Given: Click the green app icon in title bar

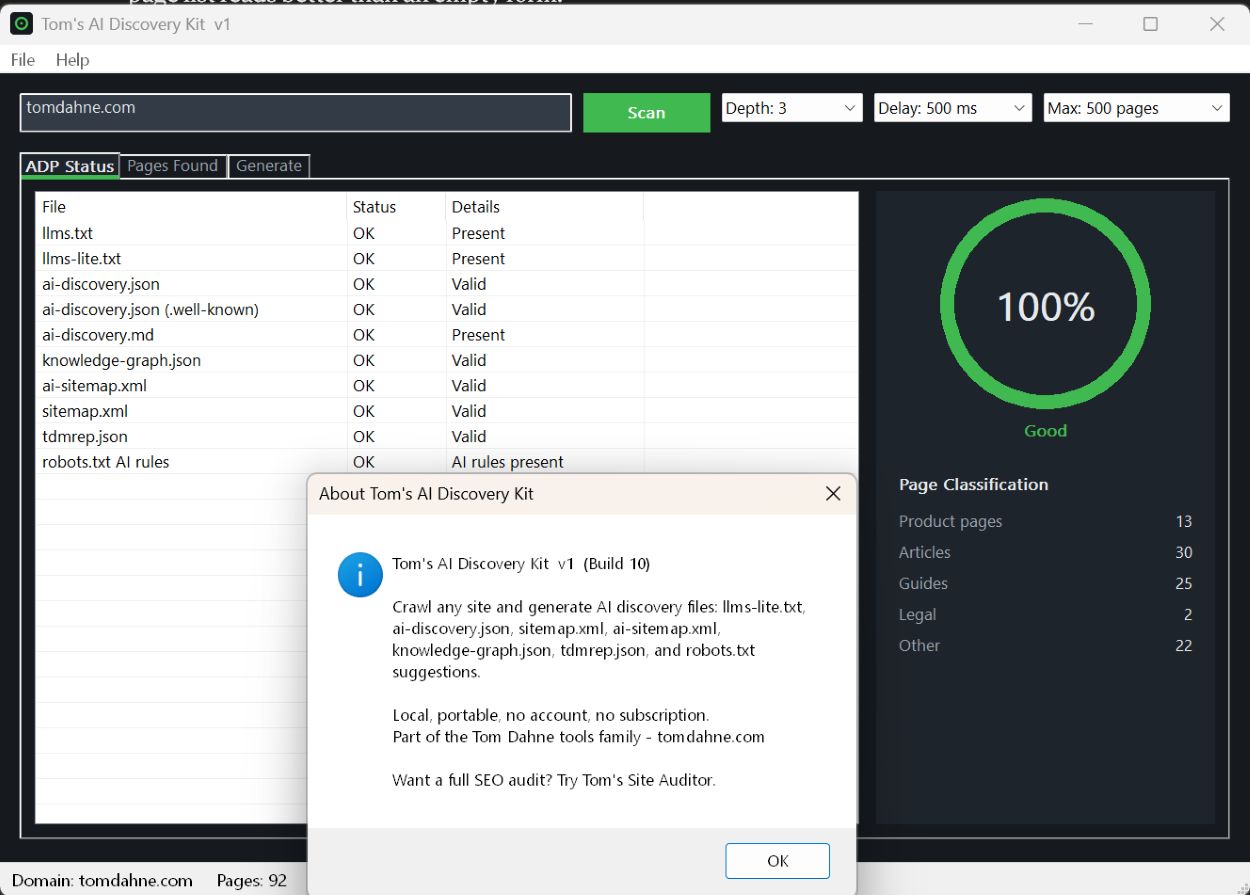Looking at the screenshot, I should click(x=20, y=23).
